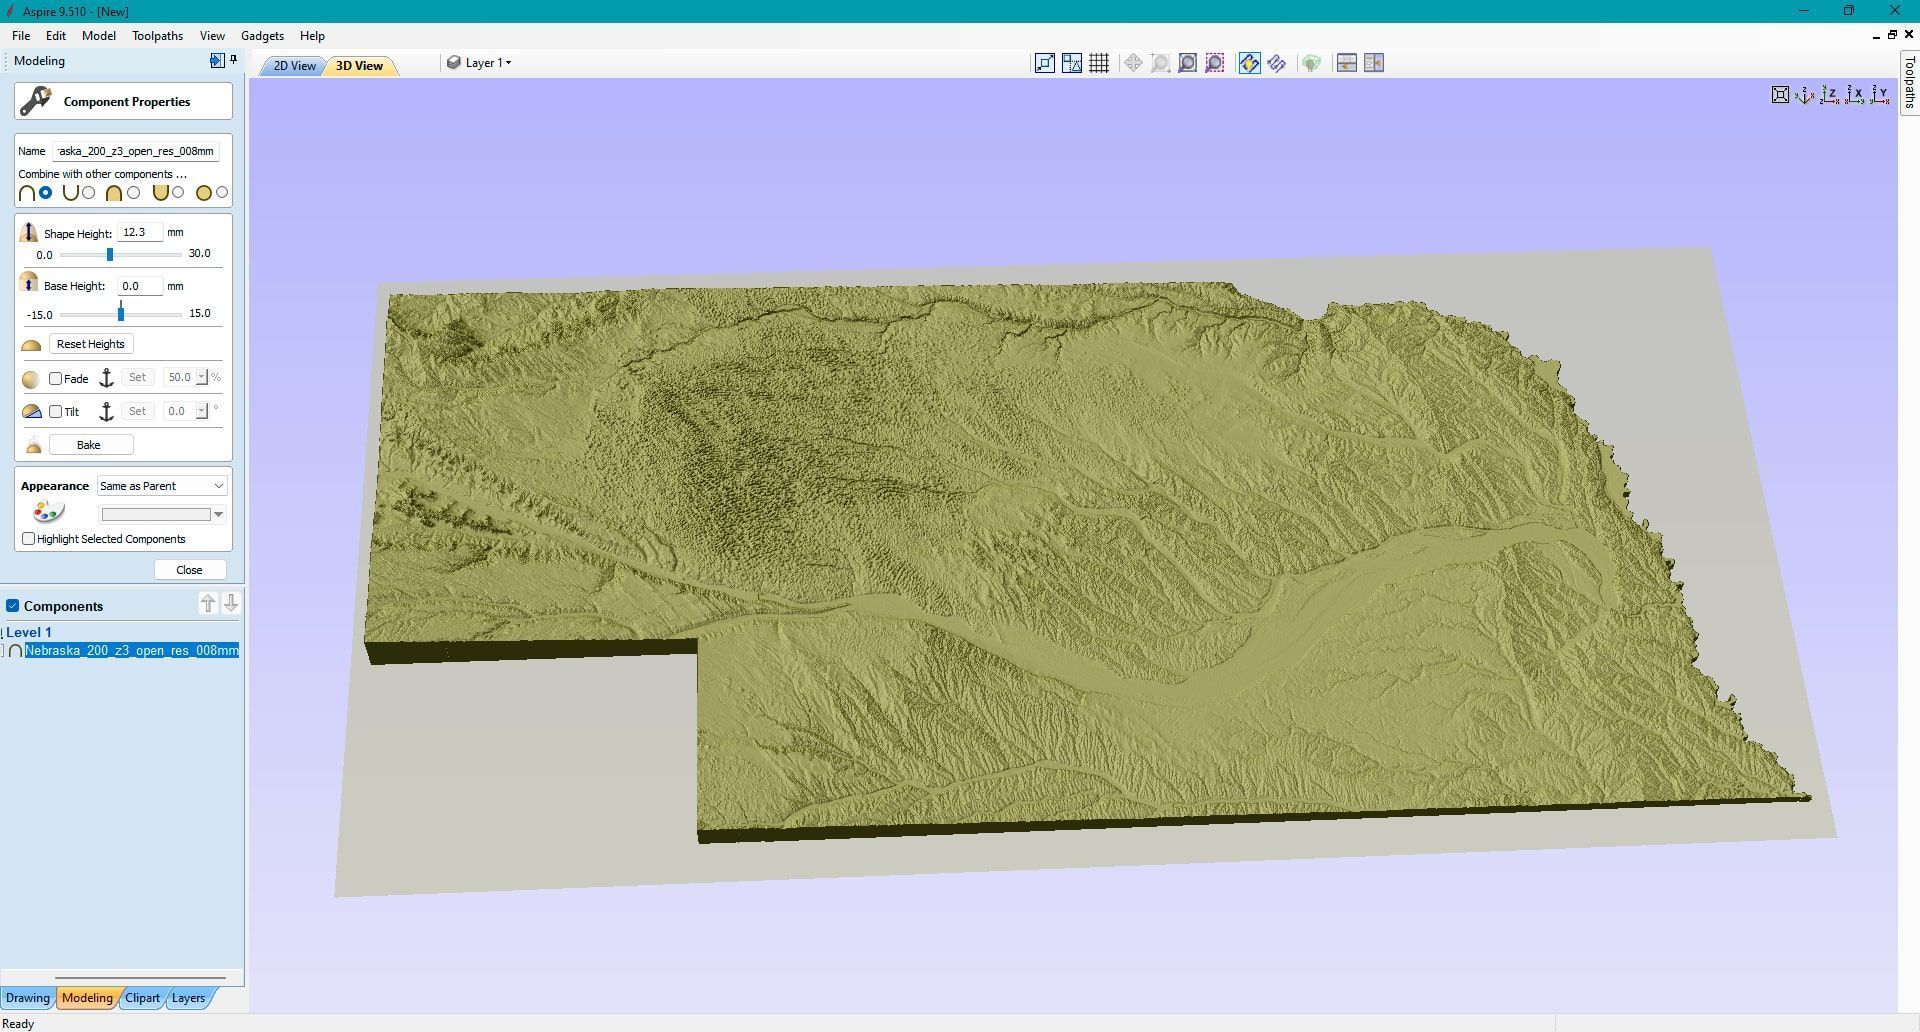
Task: Move component up with up arrow
Action: point(208,603)
